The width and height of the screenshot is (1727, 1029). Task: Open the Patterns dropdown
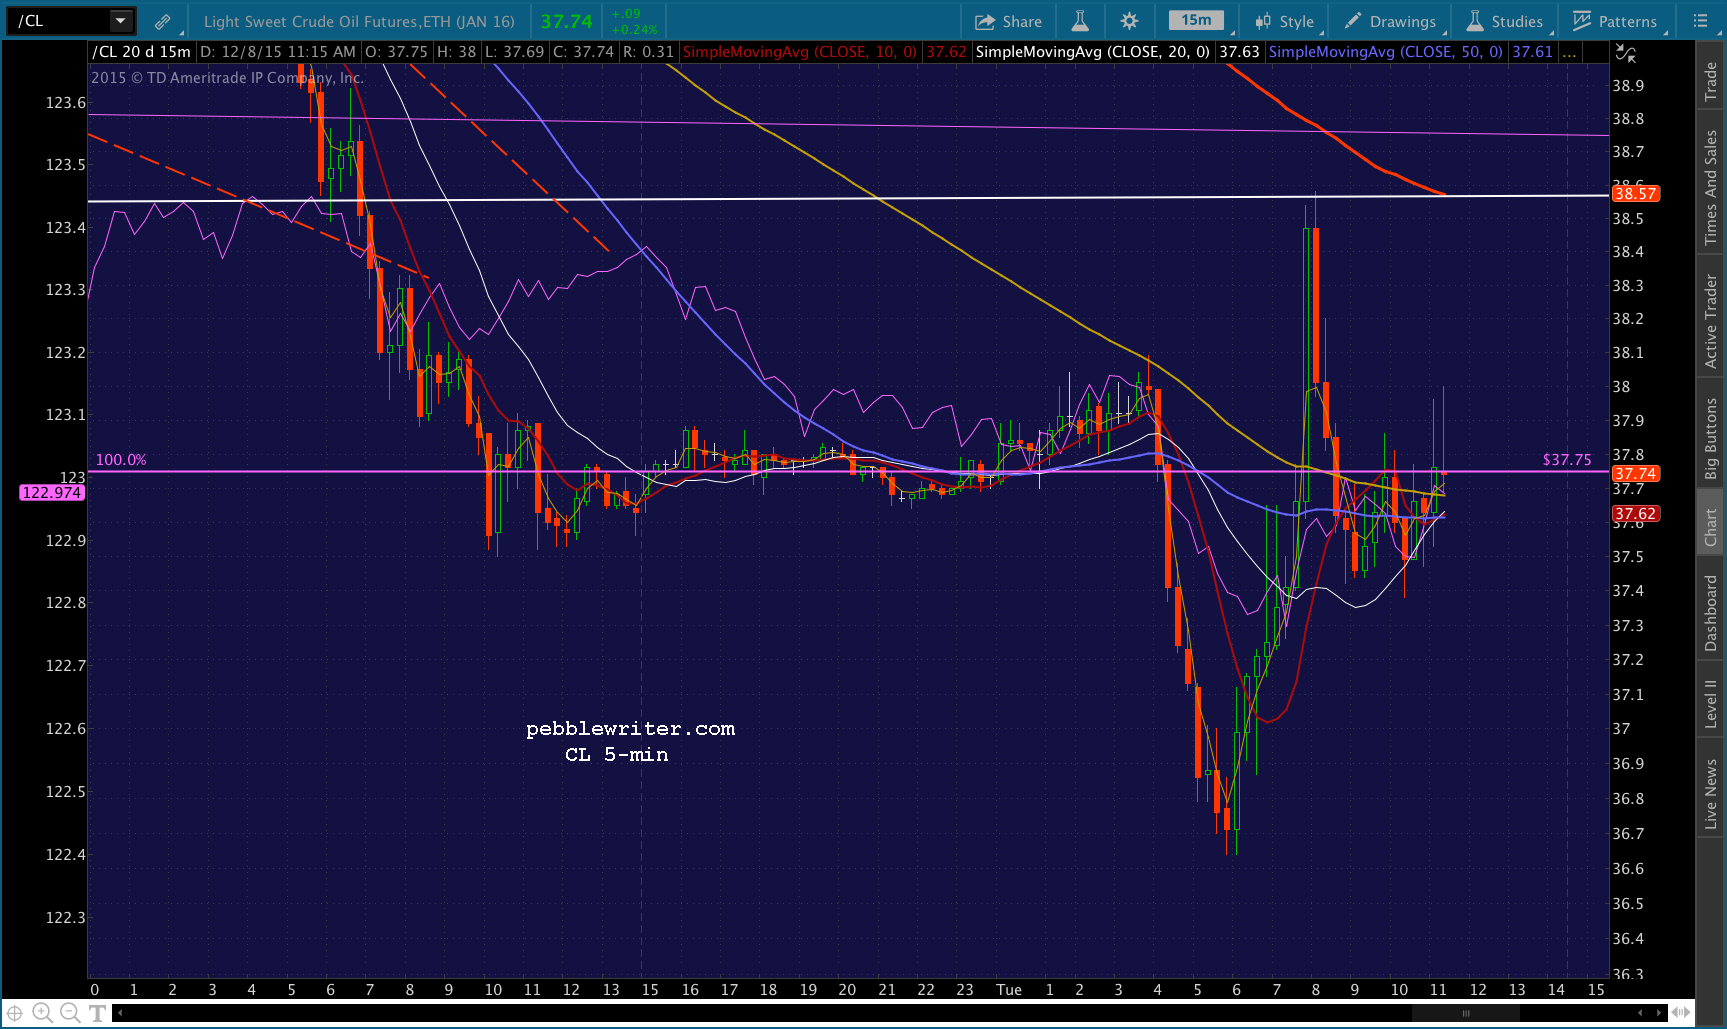[x=1616, y=21]
